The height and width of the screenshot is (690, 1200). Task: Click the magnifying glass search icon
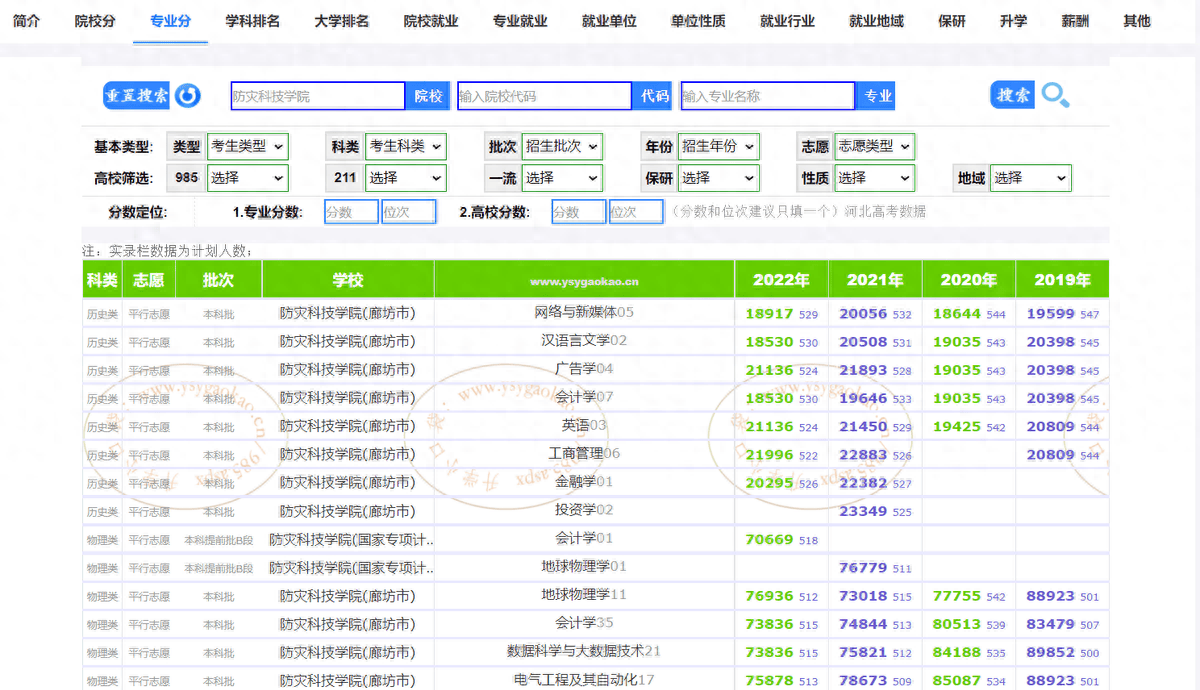pyautogui.click(x=1055, y=95)
